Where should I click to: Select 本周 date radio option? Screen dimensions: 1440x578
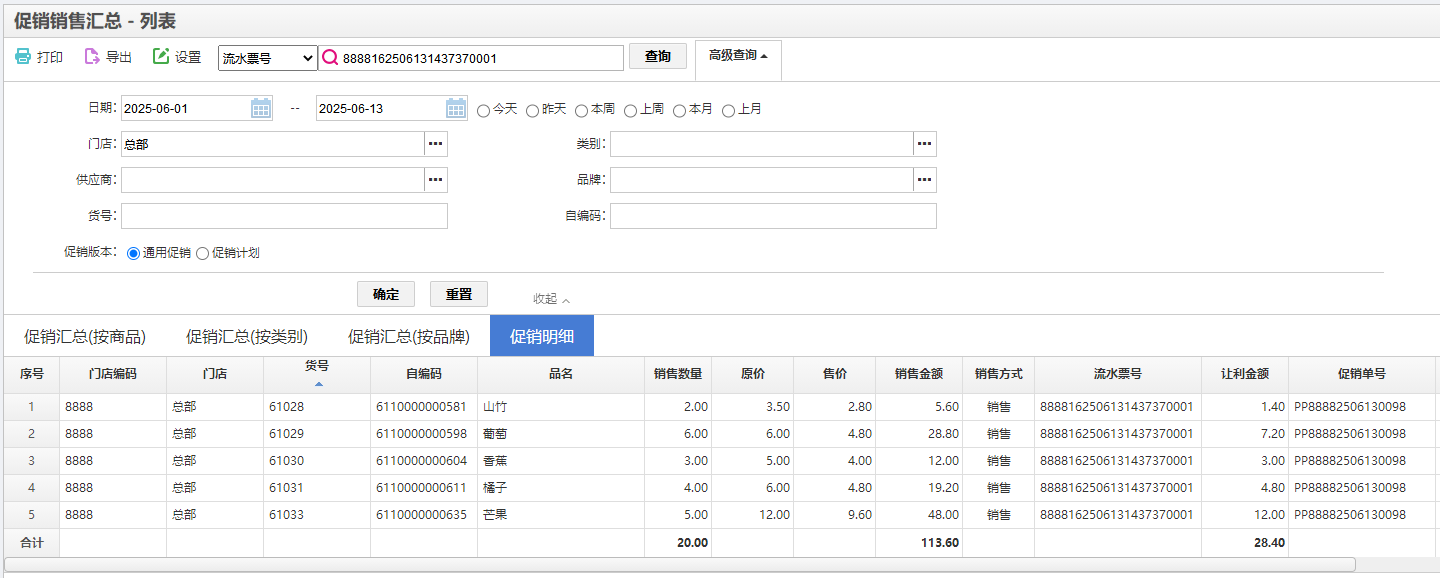(x=582, y=110)
